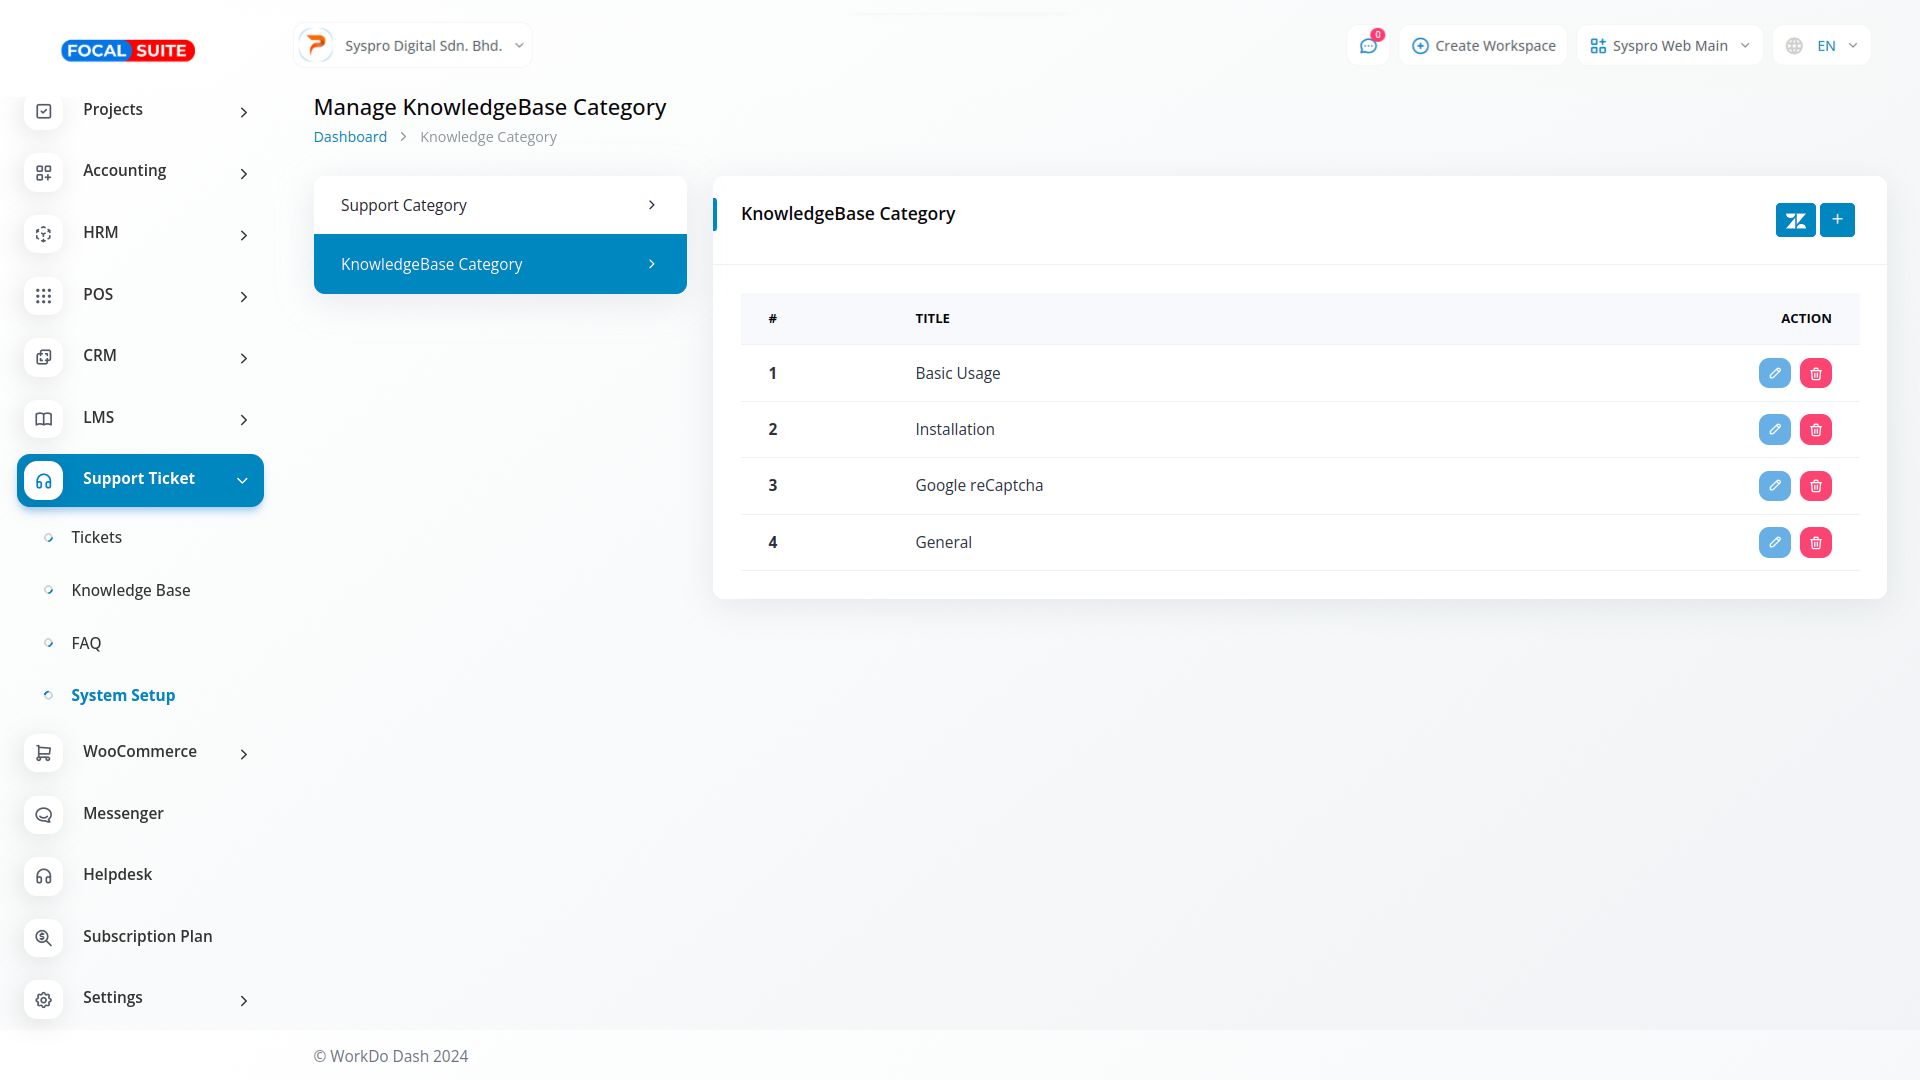Screen dimensions: 1920x1080
Task: Click the Messenger sidebar icon
Action: (44, 815)
